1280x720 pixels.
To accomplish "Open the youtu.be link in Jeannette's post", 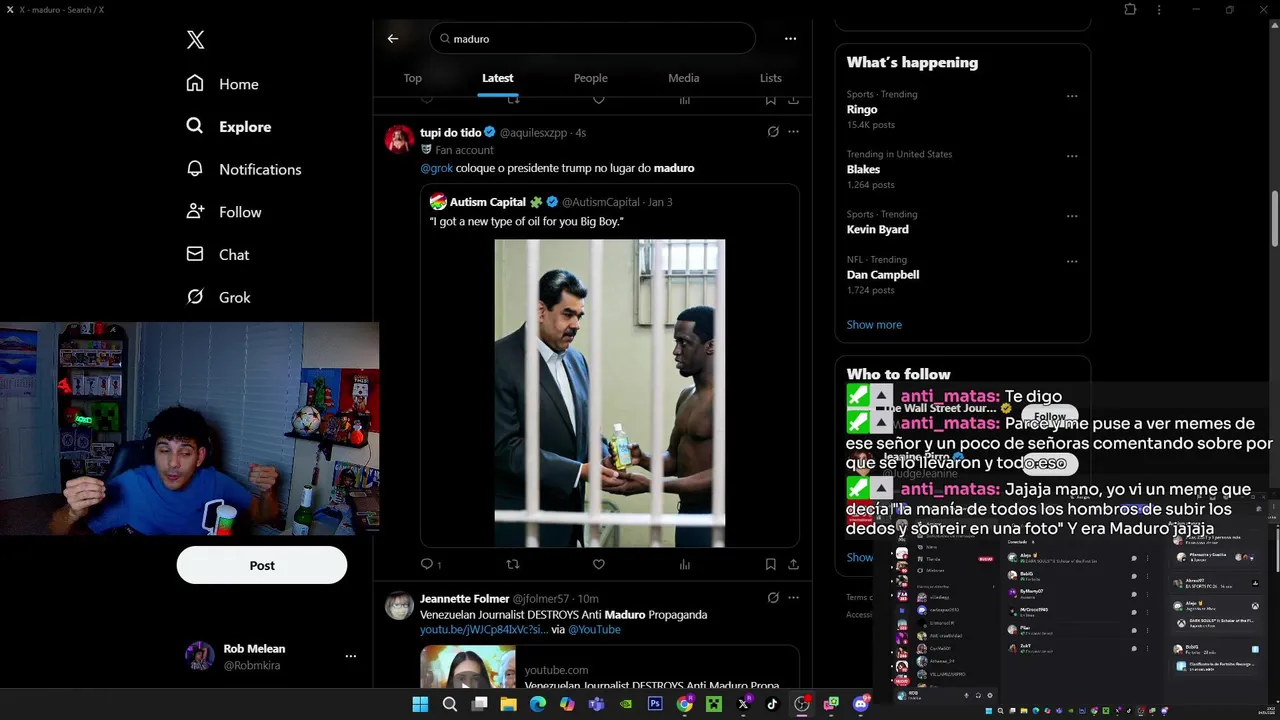I will point(484,630).
